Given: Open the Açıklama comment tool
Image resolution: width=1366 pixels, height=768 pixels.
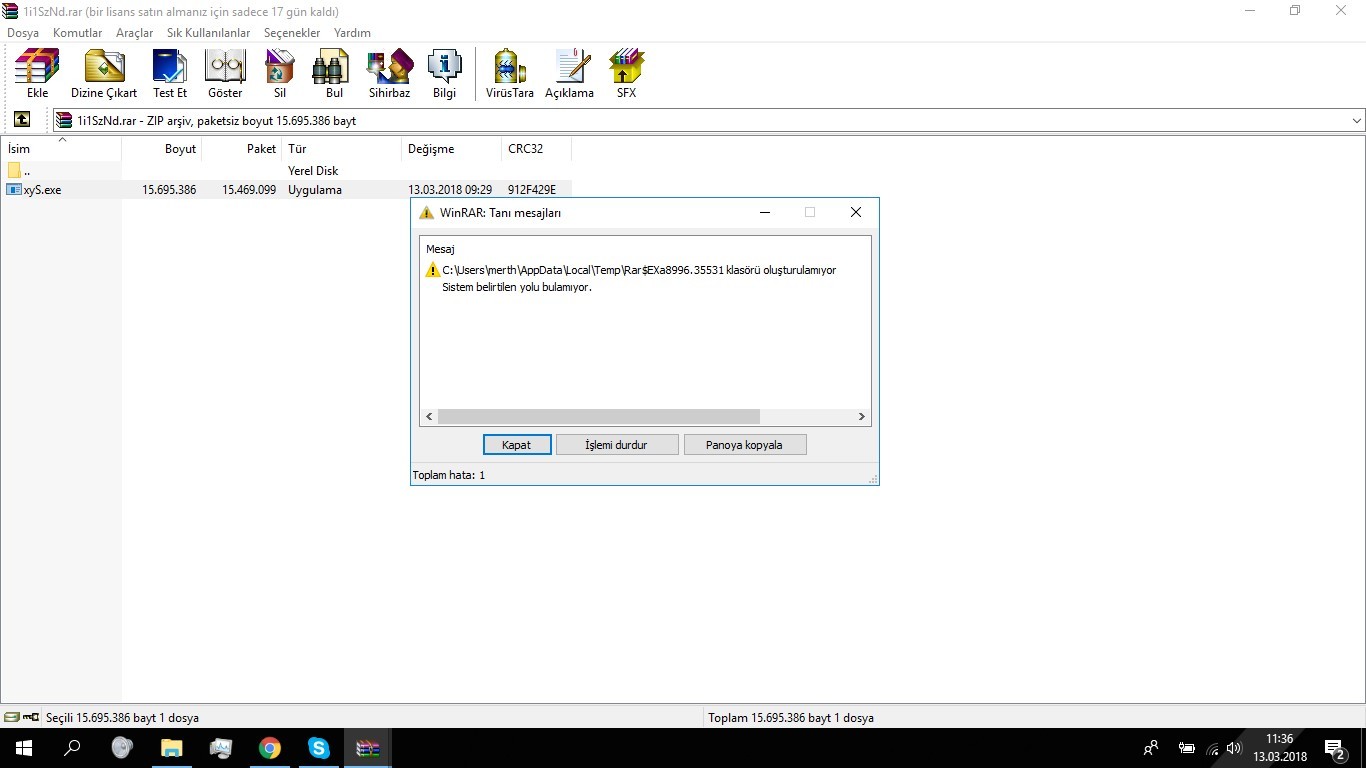Looking at the screenshot, I should tap(569, 73).
